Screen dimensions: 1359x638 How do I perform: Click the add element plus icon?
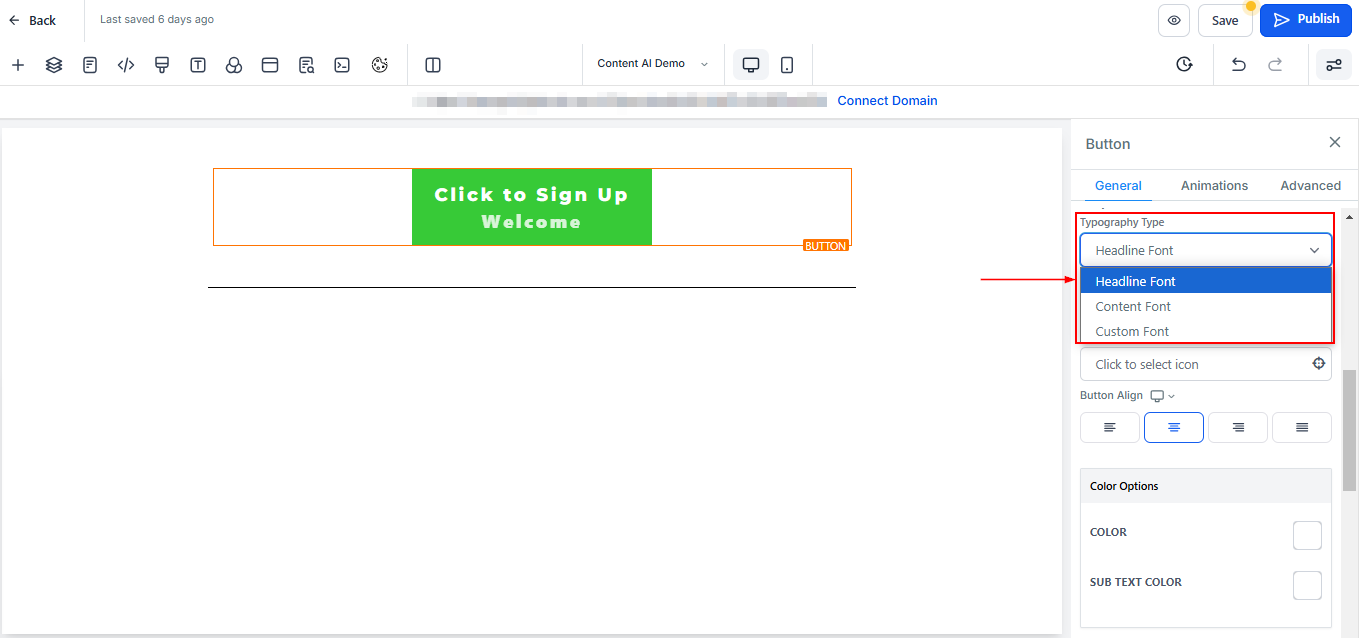point(18,65)
